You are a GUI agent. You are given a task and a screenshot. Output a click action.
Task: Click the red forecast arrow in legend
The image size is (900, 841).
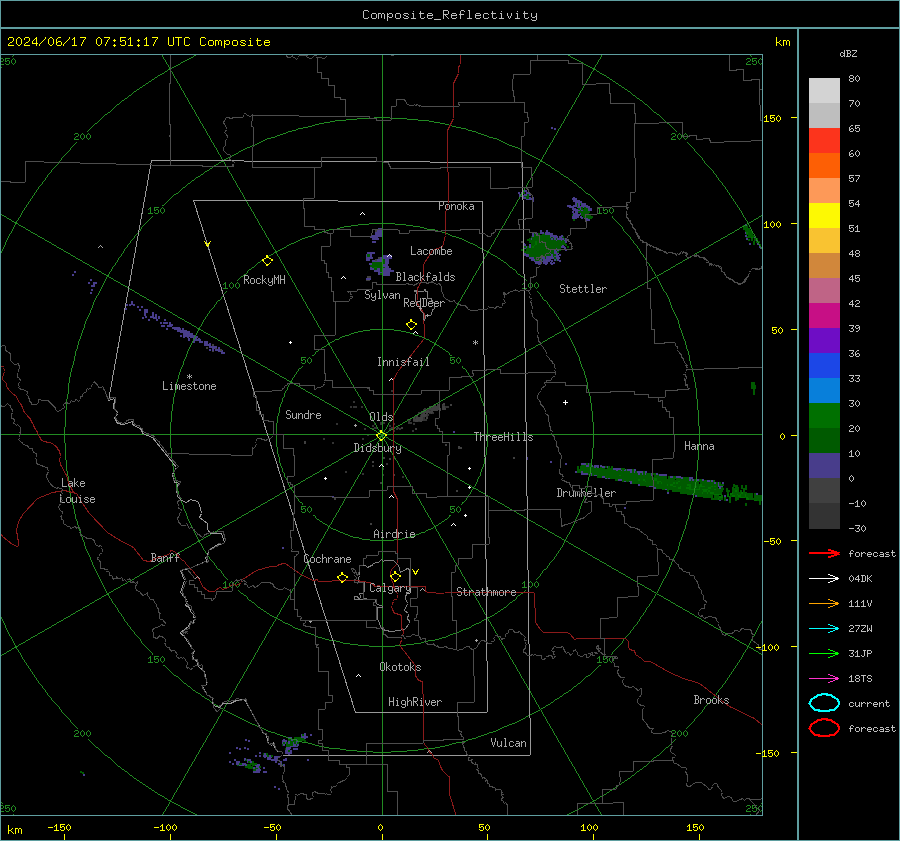824,553
